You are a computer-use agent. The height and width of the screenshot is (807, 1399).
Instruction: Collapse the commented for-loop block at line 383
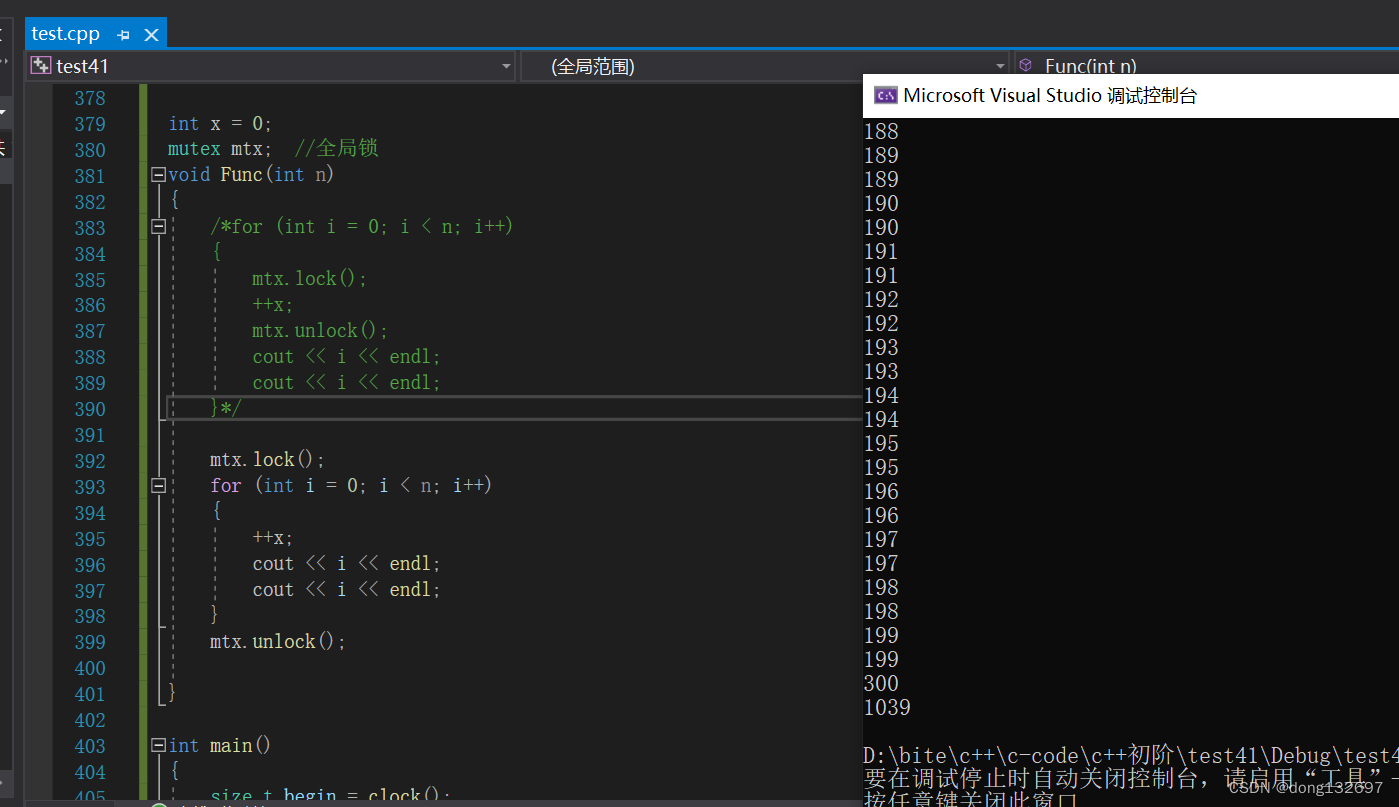[x=158, y=227]
